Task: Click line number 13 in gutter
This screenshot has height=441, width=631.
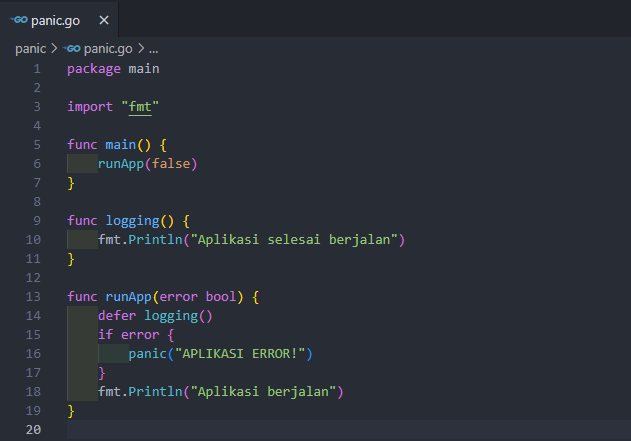Action: (33, 297)
